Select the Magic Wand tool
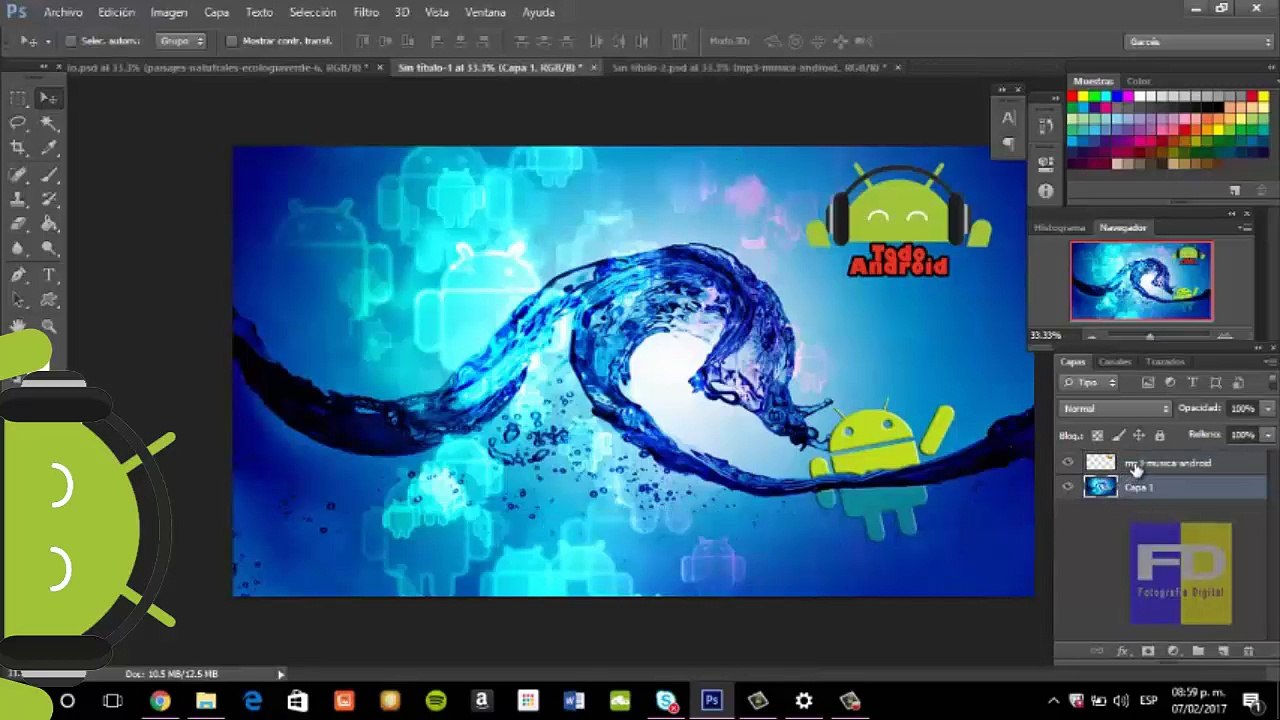Image resolution: width=1280 pixels, height=720 pixels. [48, 123]
